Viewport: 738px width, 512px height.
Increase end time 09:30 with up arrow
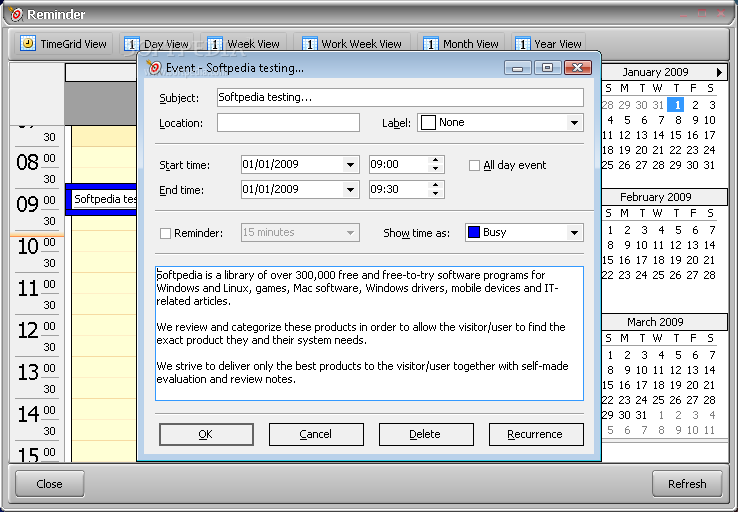pyautogui.click(x=435, y=185)
